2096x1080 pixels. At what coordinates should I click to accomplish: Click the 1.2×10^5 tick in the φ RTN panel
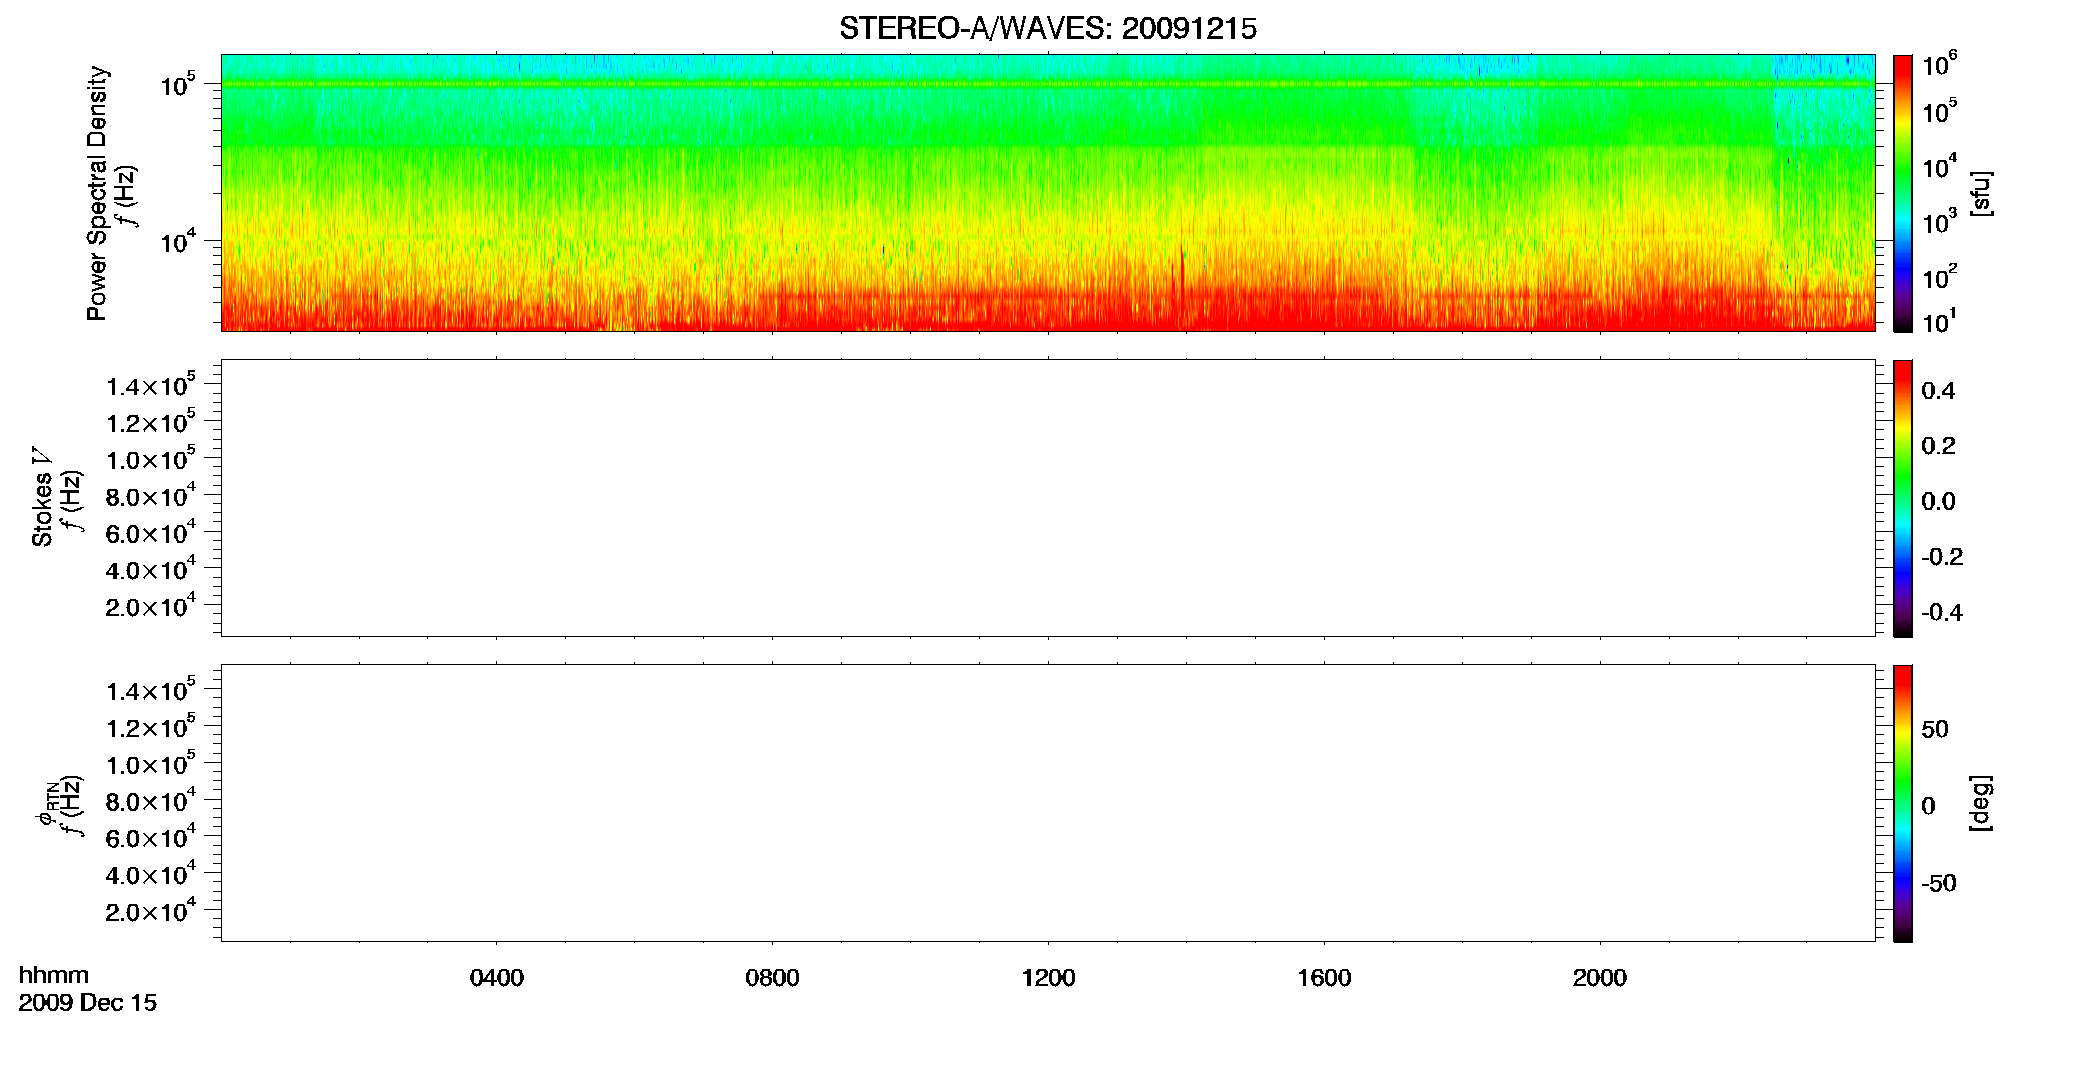151,725
